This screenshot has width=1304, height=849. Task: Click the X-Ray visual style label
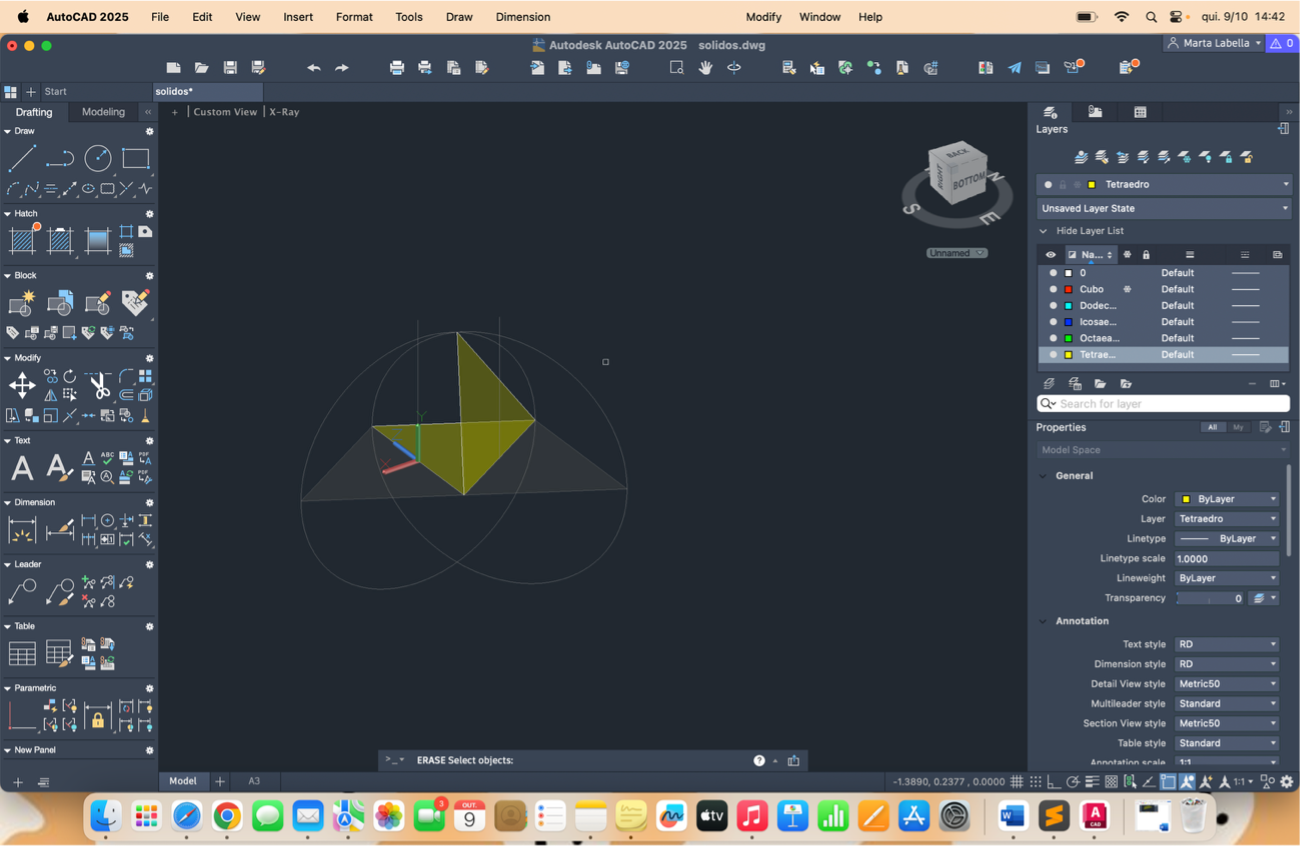(284, 112)
